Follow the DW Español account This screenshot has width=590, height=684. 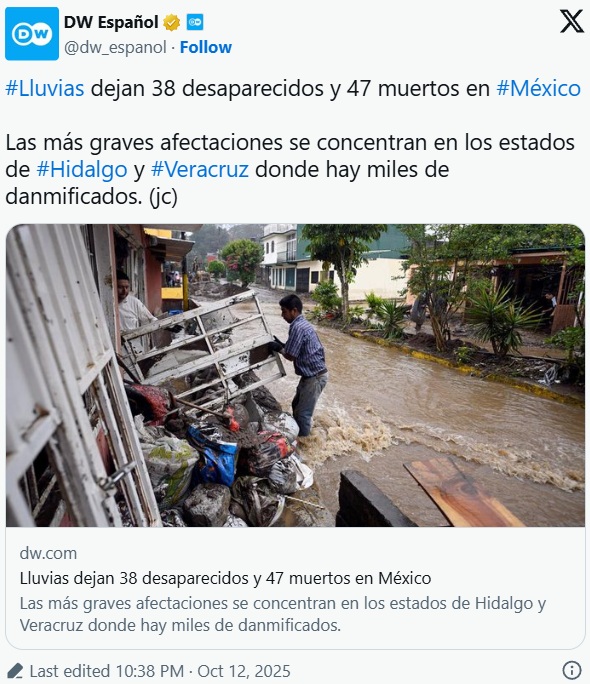(x=206, y=47)
